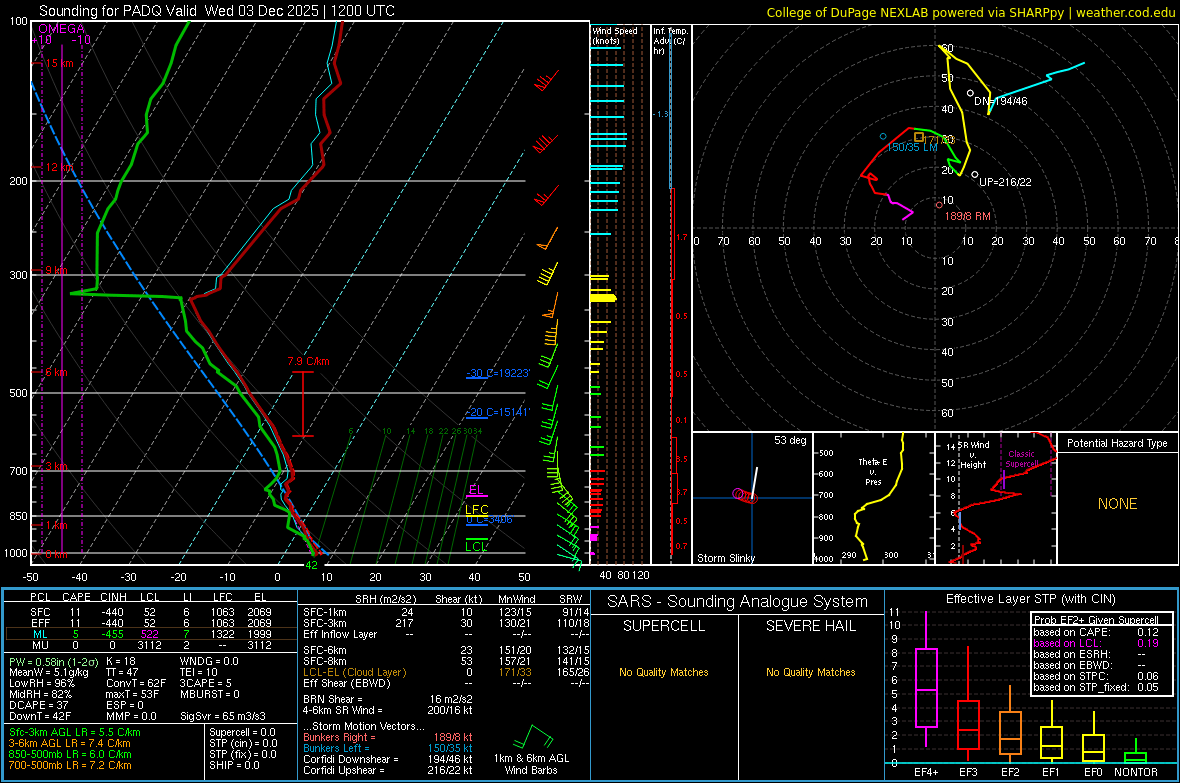
Task: Click the SFC-1km SRH row
Action: (x=446, y=612)
